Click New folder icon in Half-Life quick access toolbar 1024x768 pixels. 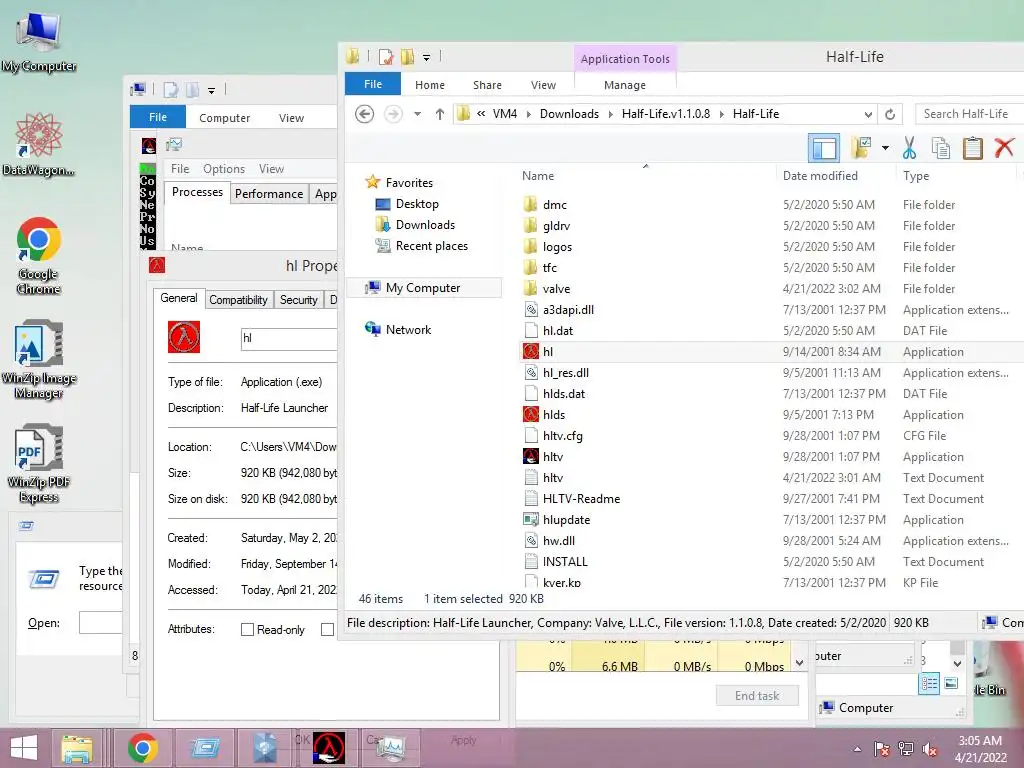(408, 57)
